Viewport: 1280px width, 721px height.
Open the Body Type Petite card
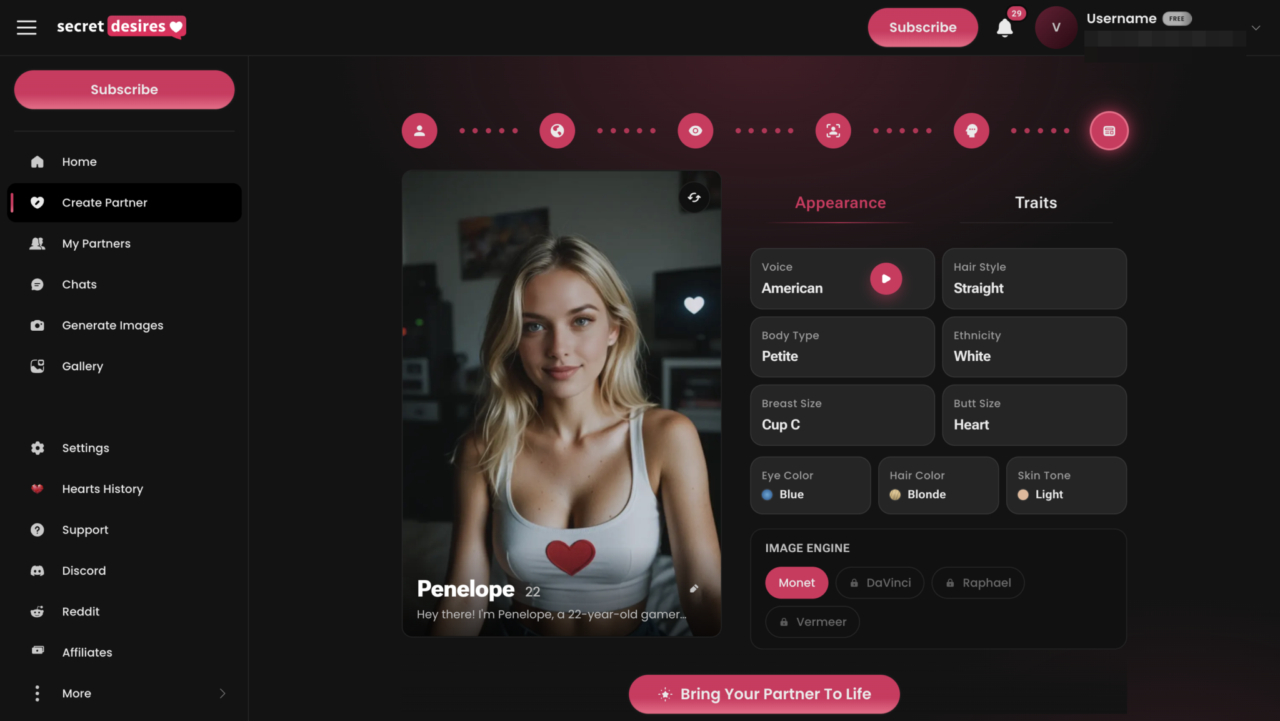coord(842,347)
